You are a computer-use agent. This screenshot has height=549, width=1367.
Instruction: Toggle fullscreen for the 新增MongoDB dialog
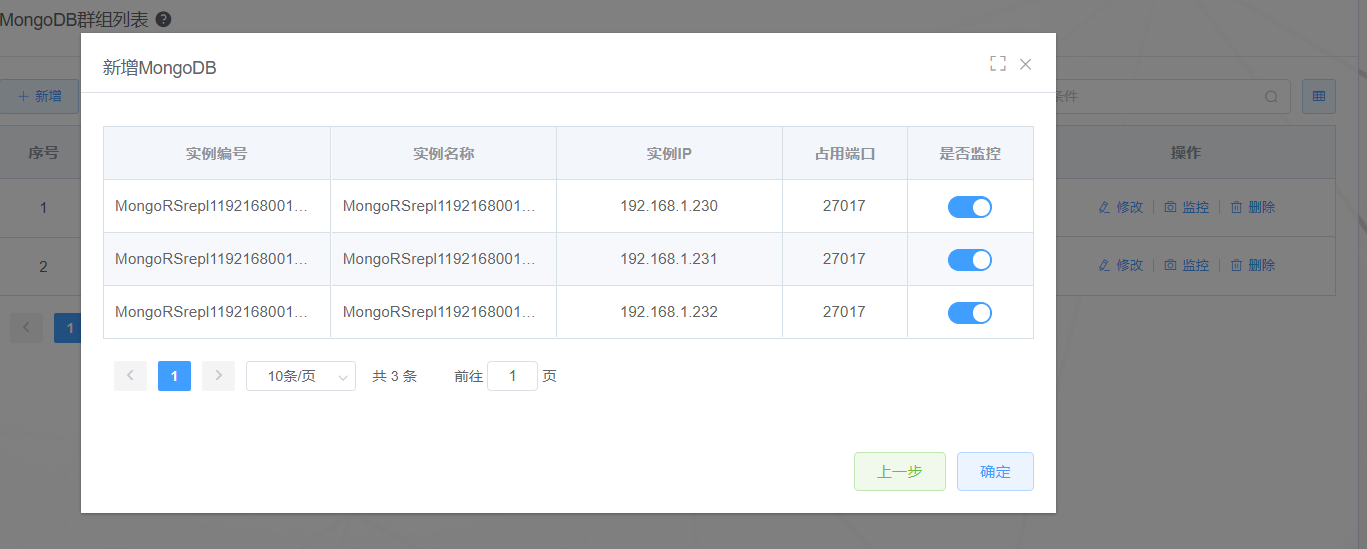(x=997, y=64)
